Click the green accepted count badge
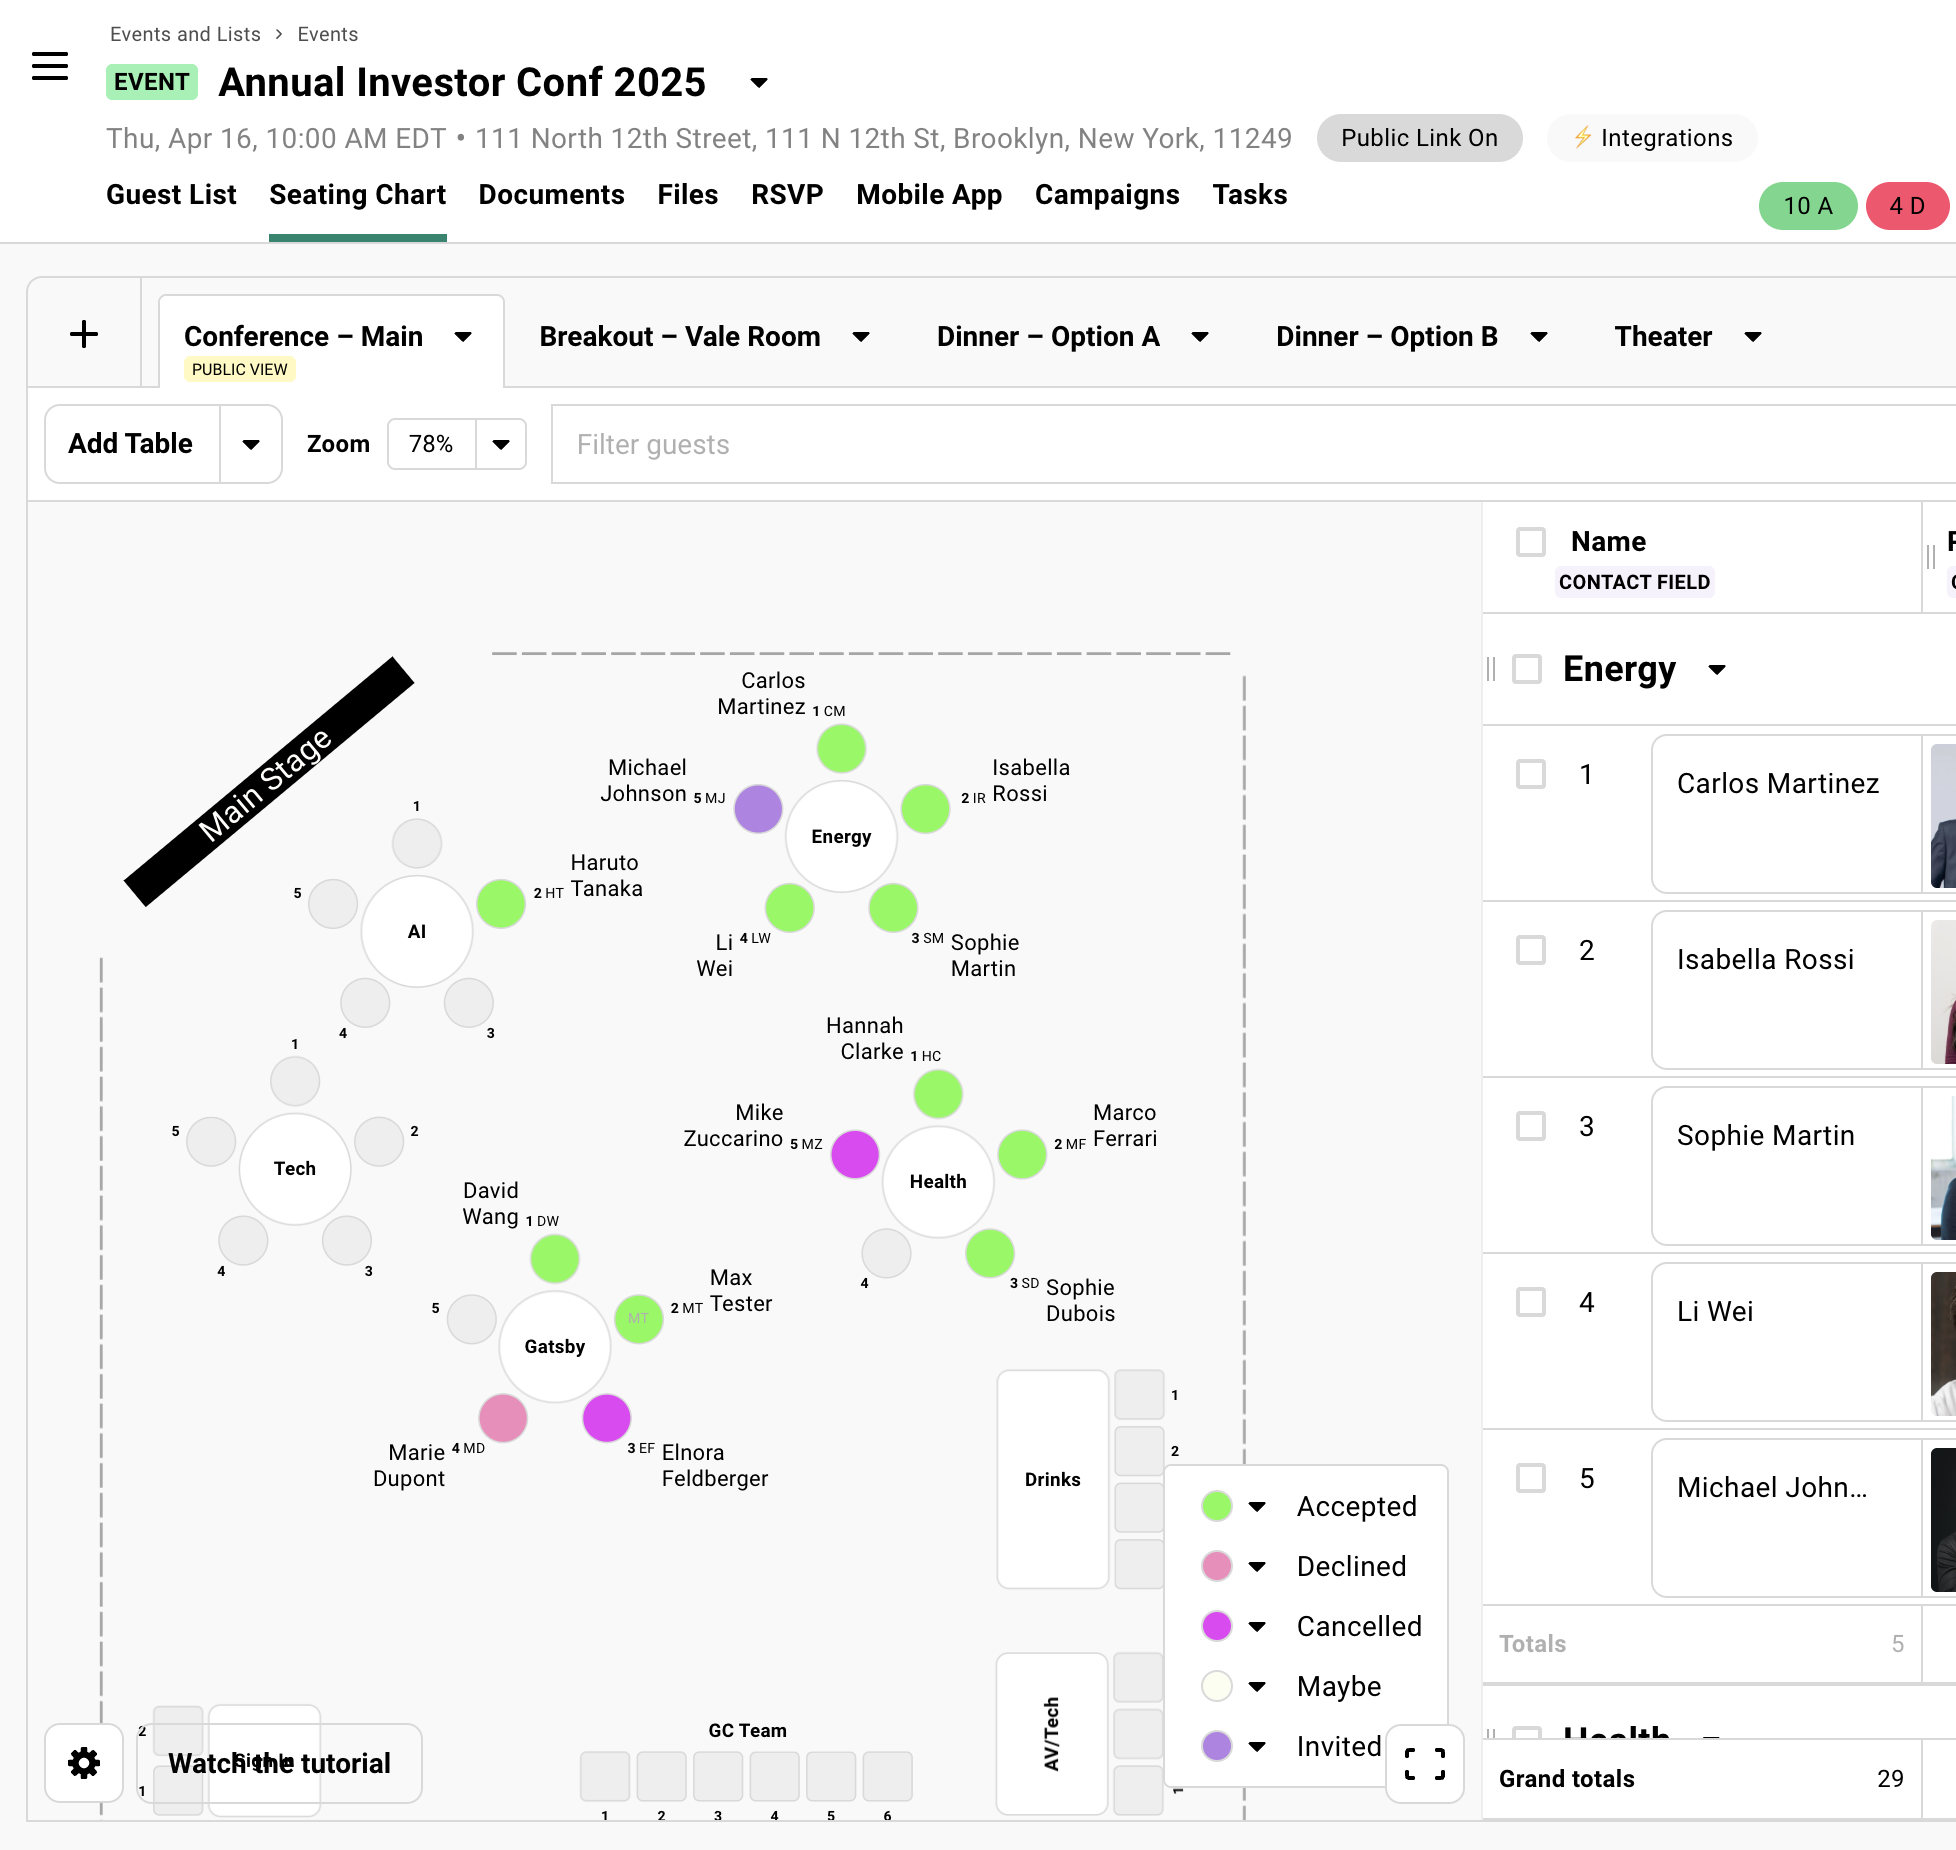The image size is (1956, 1850). click(x=1807, y=205)
